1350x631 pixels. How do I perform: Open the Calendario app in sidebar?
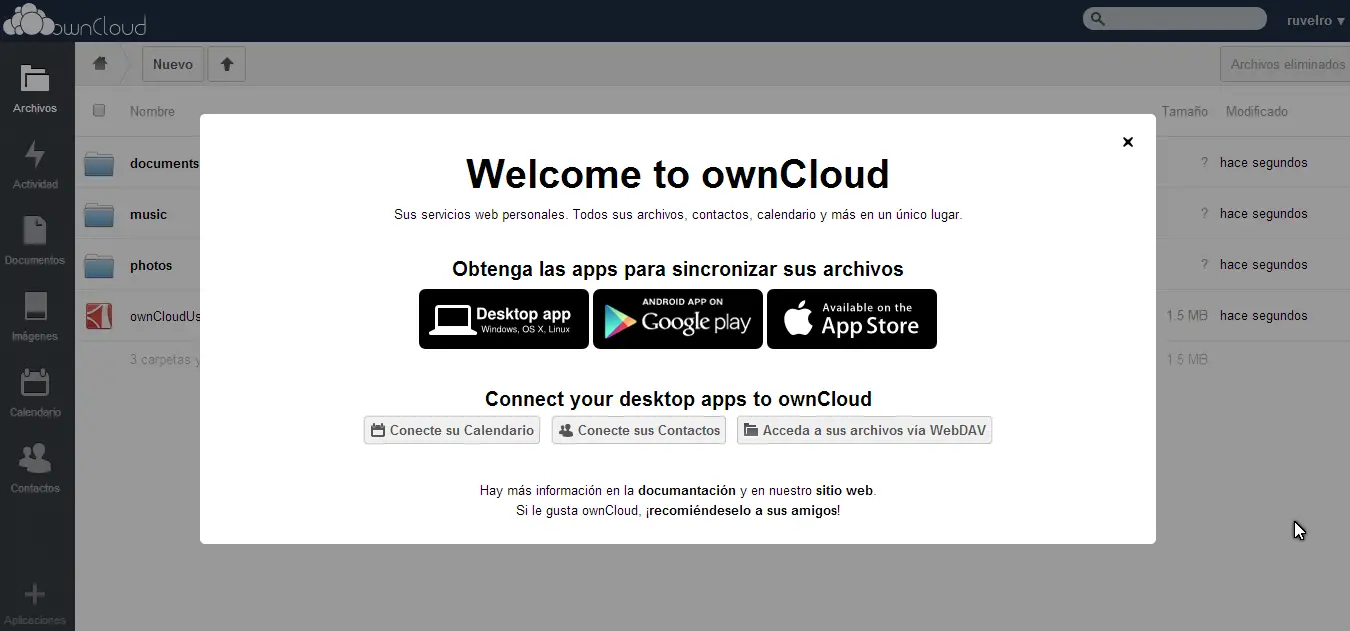click(x=35, y=393)
